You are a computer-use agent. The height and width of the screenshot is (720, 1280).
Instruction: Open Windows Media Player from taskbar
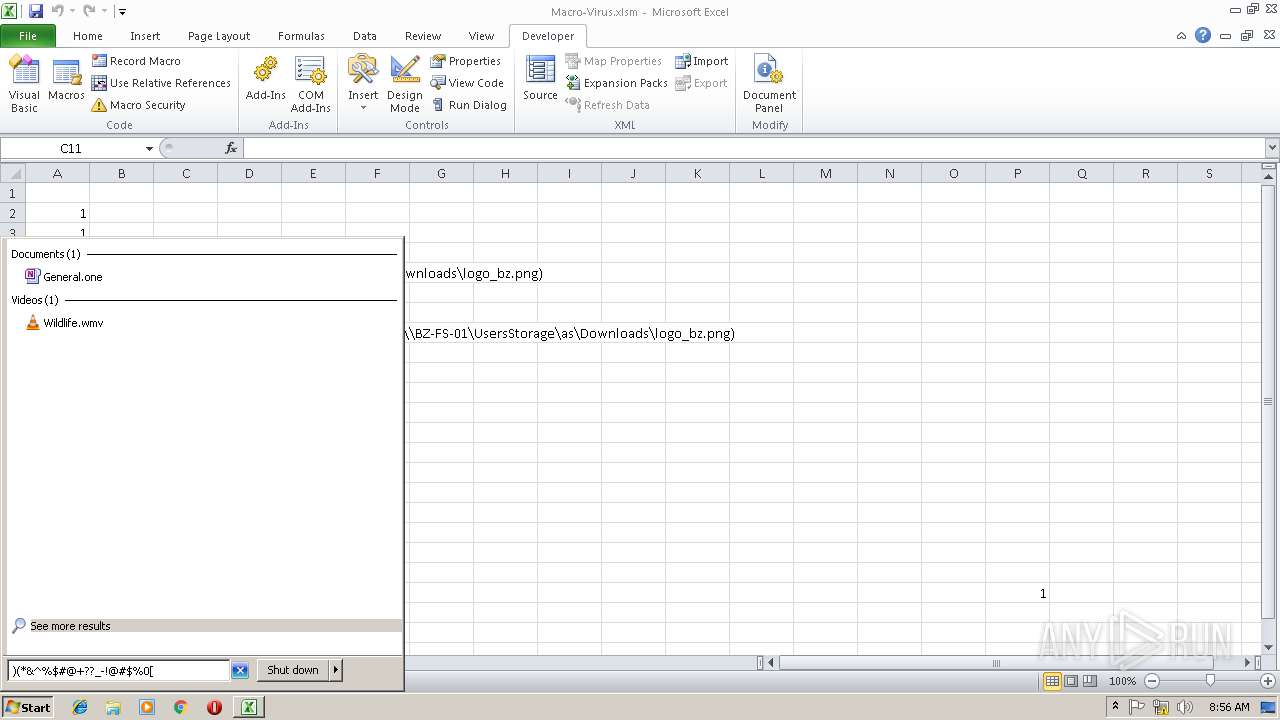click(147, 707)
